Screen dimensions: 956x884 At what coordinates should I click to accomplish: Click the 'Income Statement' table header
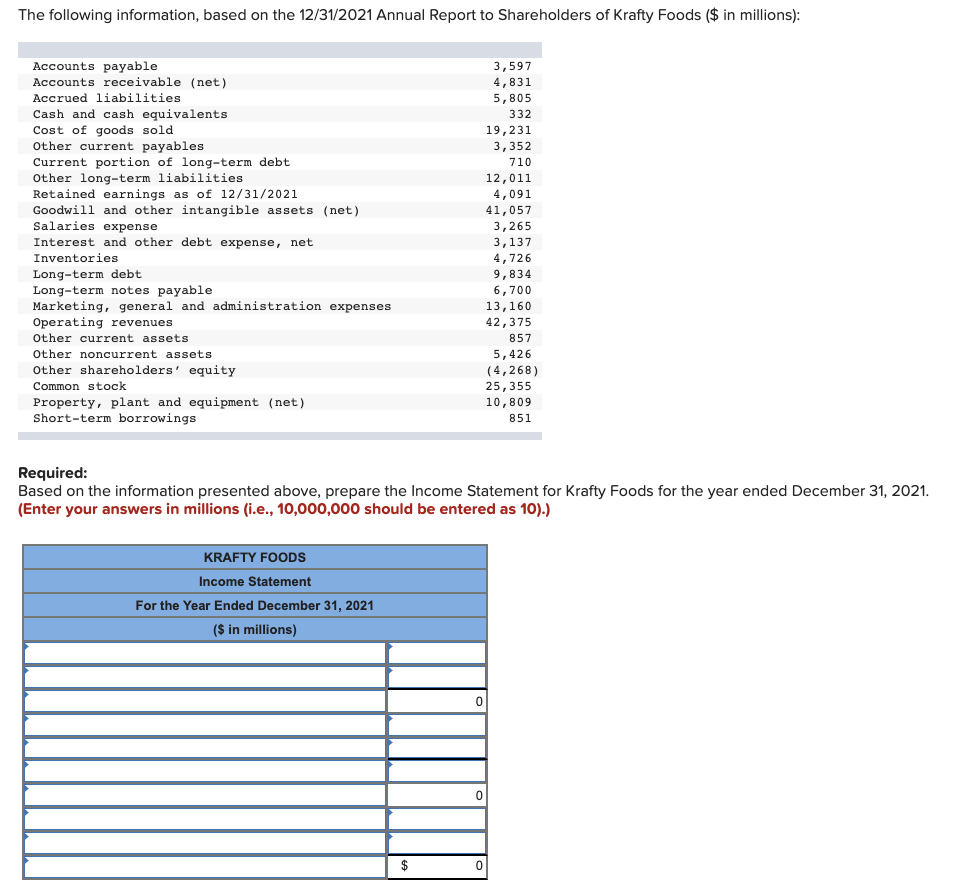pyautogui.click(x=255, y=582)
